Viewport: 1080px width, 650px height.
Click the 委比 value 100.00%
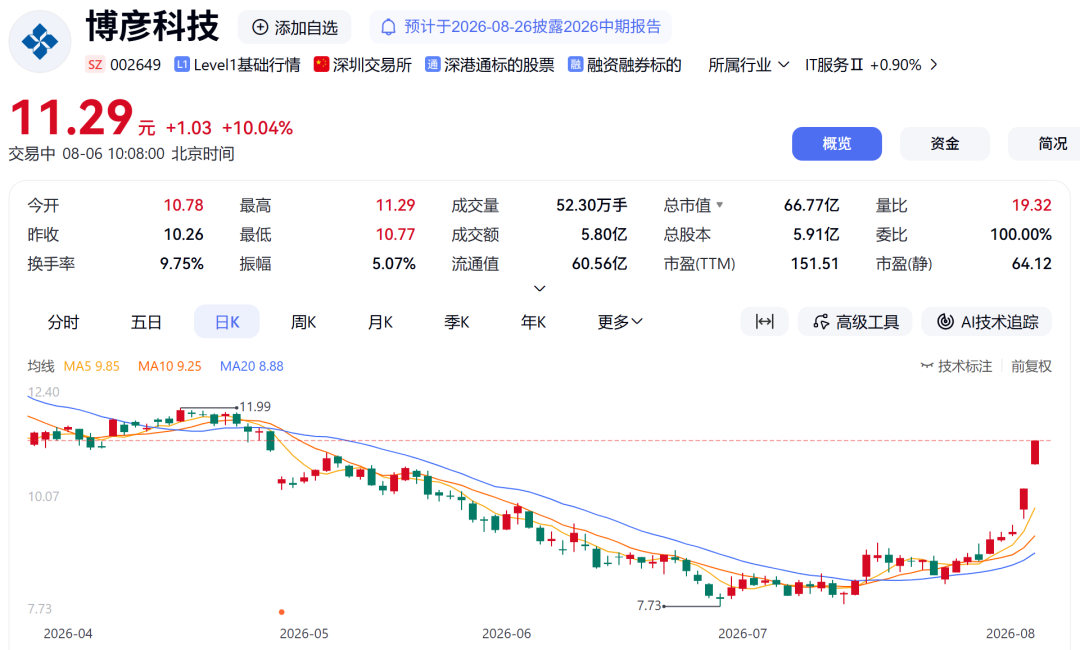(x=1021, y=235)
